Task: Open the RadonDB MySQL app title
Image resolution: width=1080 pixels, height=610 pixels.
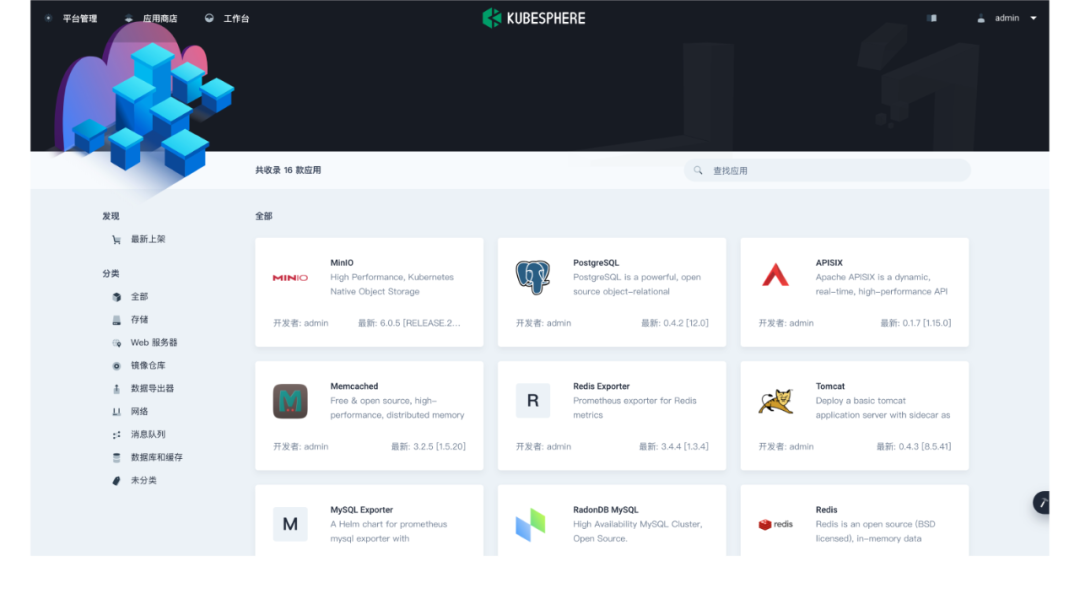Action: pyautogui.click(x=605, y=510)
